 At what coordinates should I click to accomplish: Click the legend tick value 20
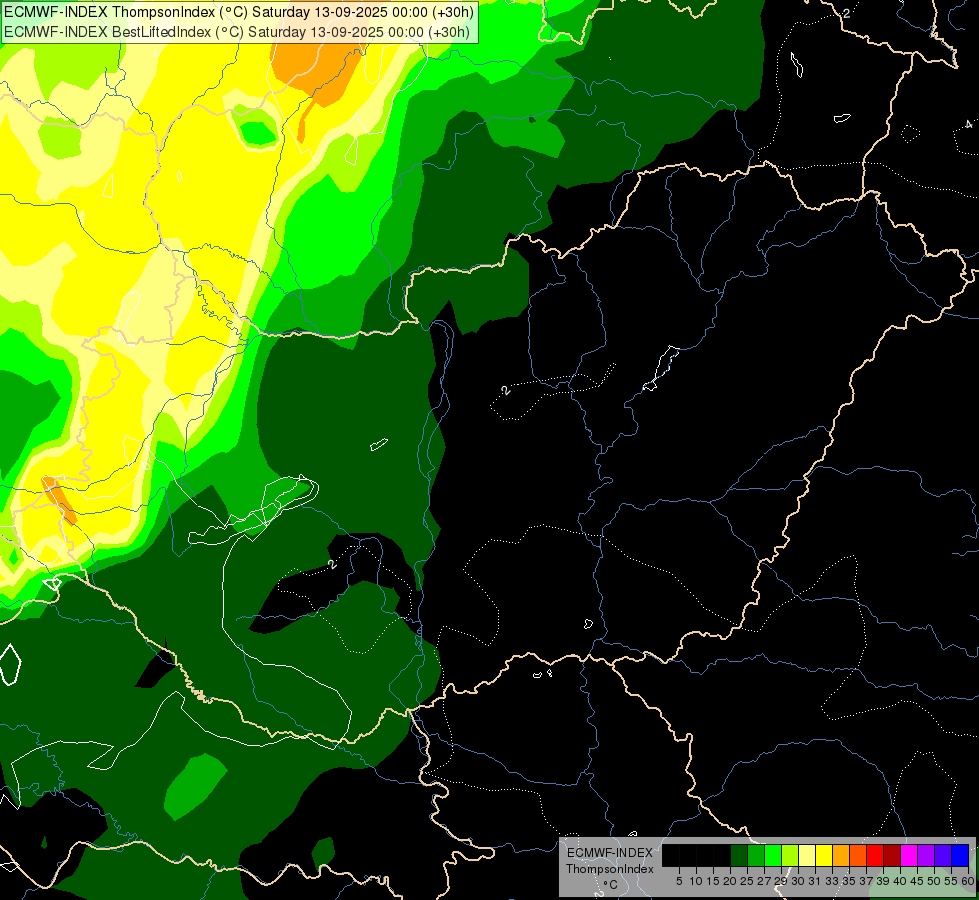click(x=730, y=881)
